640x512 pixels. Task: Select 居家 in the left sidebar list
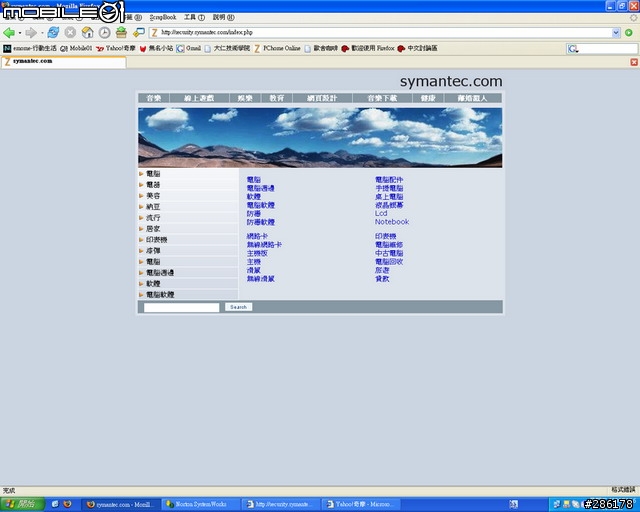(x=188, y=229)
